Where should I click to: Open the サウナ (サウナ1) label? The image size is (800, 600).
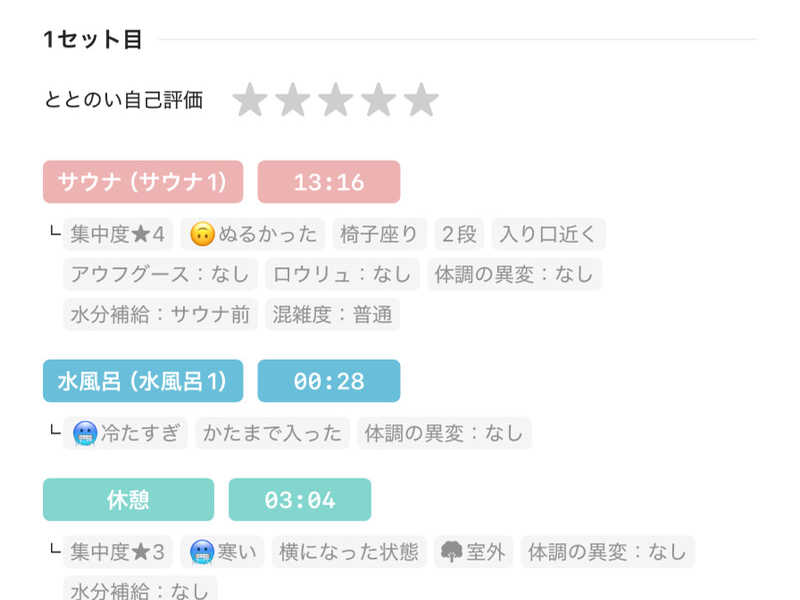point(143,182)
